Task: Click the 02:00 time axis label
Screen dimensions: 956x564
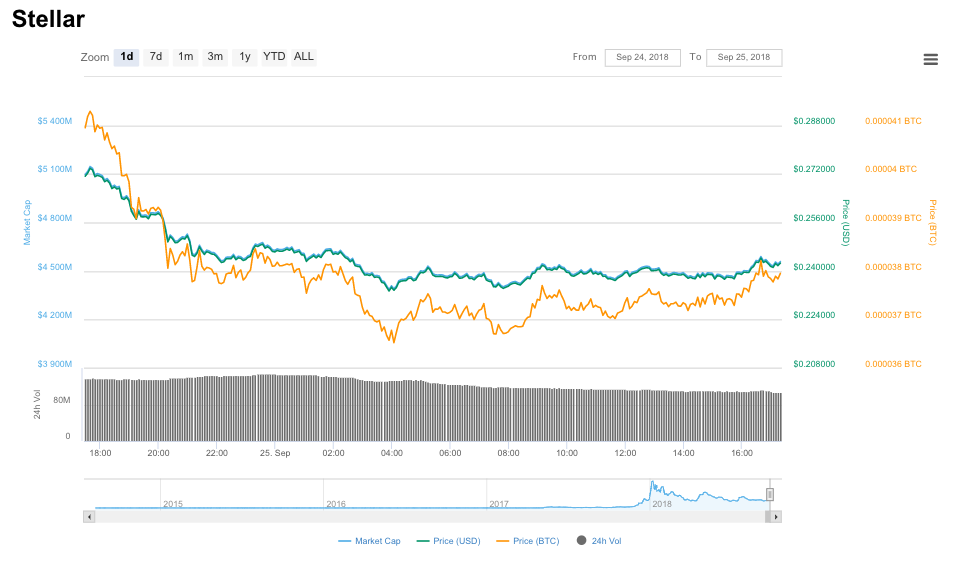Action: (x=334, y=453)
